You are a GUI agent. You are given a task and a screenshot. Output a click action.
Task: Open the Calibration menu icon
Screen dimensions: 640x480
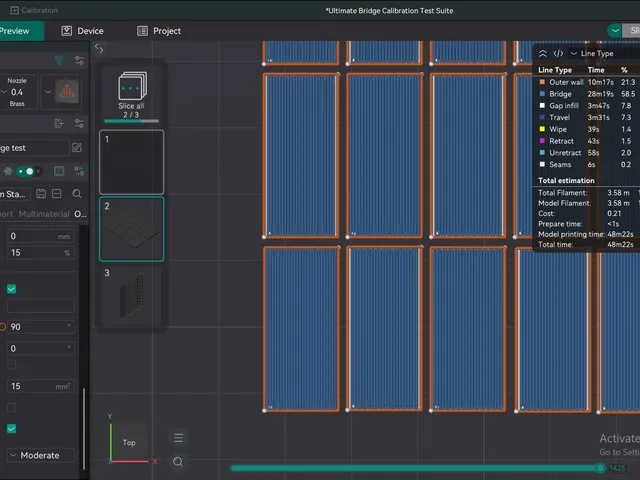tap(14, 10)
